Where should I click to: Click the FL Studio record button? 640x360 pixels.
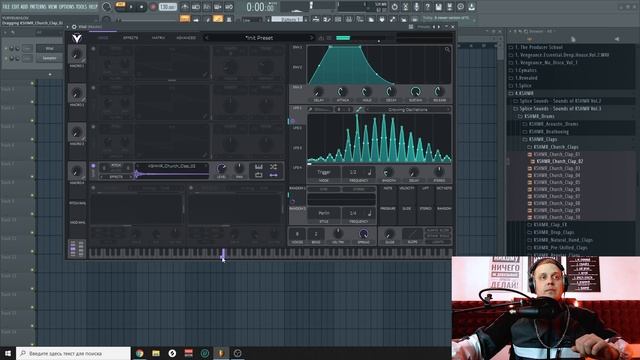coord(153,7)
